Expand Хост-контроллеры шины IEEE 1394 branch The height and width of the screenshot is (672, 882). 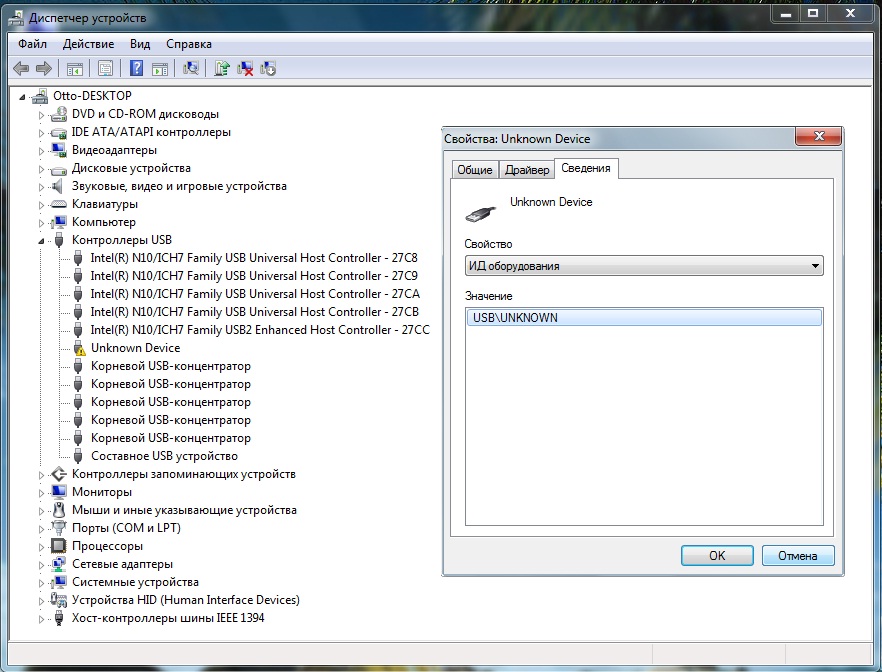[41, 619]
